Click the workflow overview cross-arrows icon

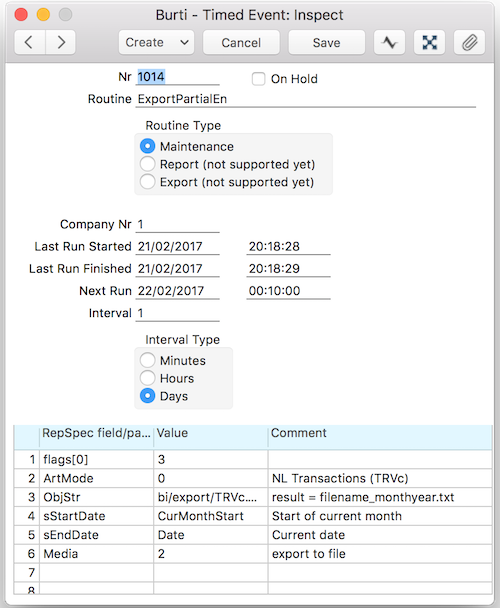pyautogui.click(x=429, y=42)
